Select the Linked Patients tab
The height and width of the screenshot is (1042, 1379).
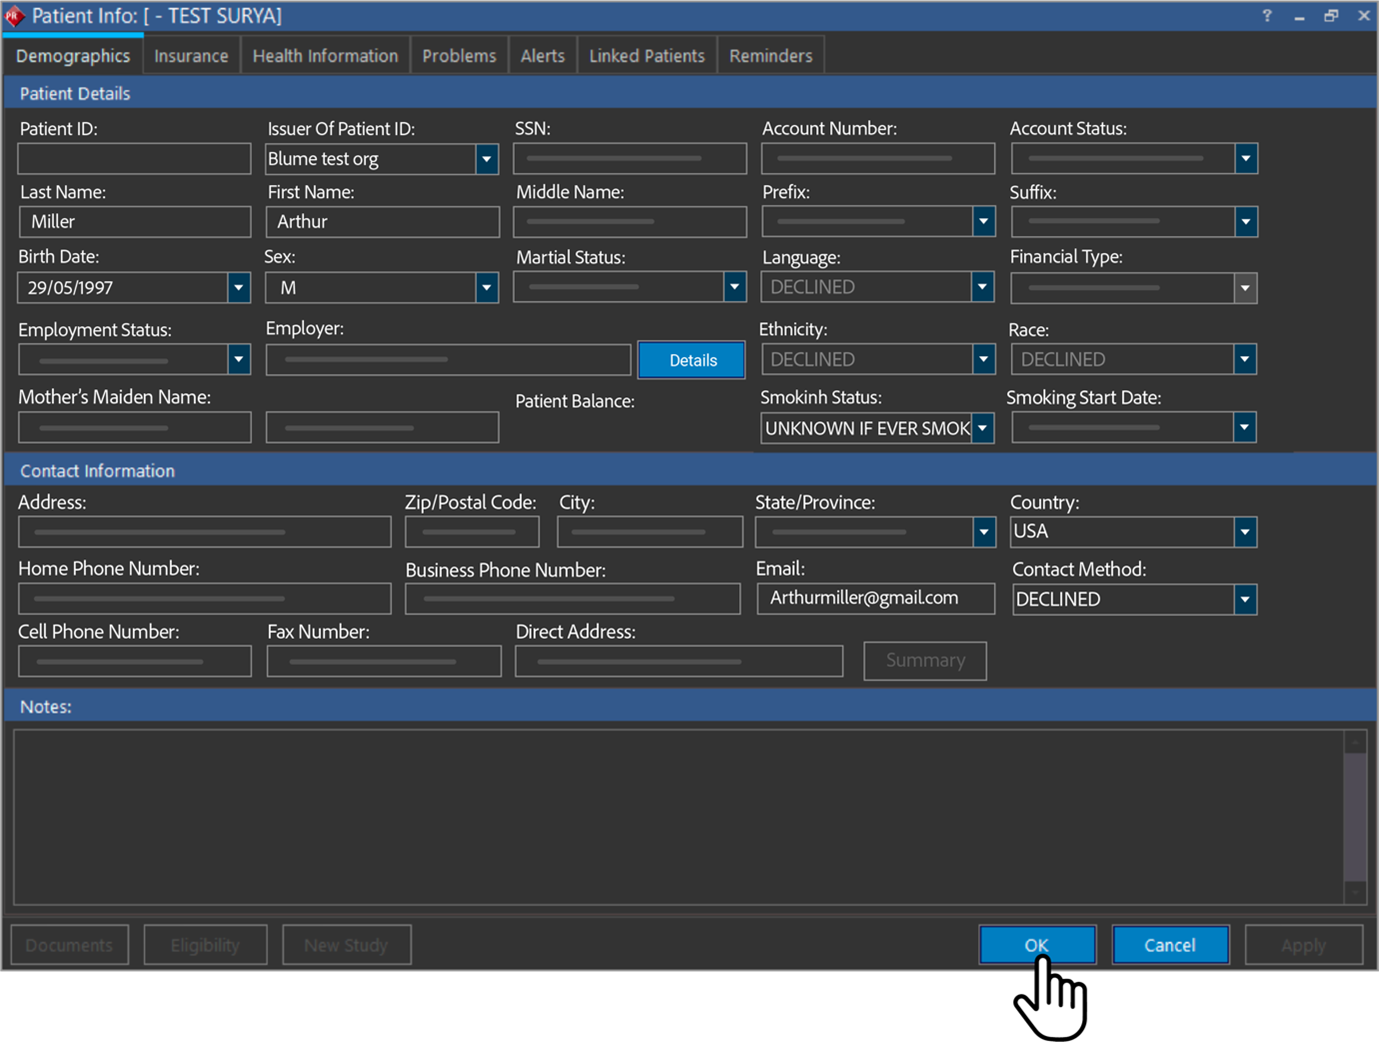click(x=646, y=56)
